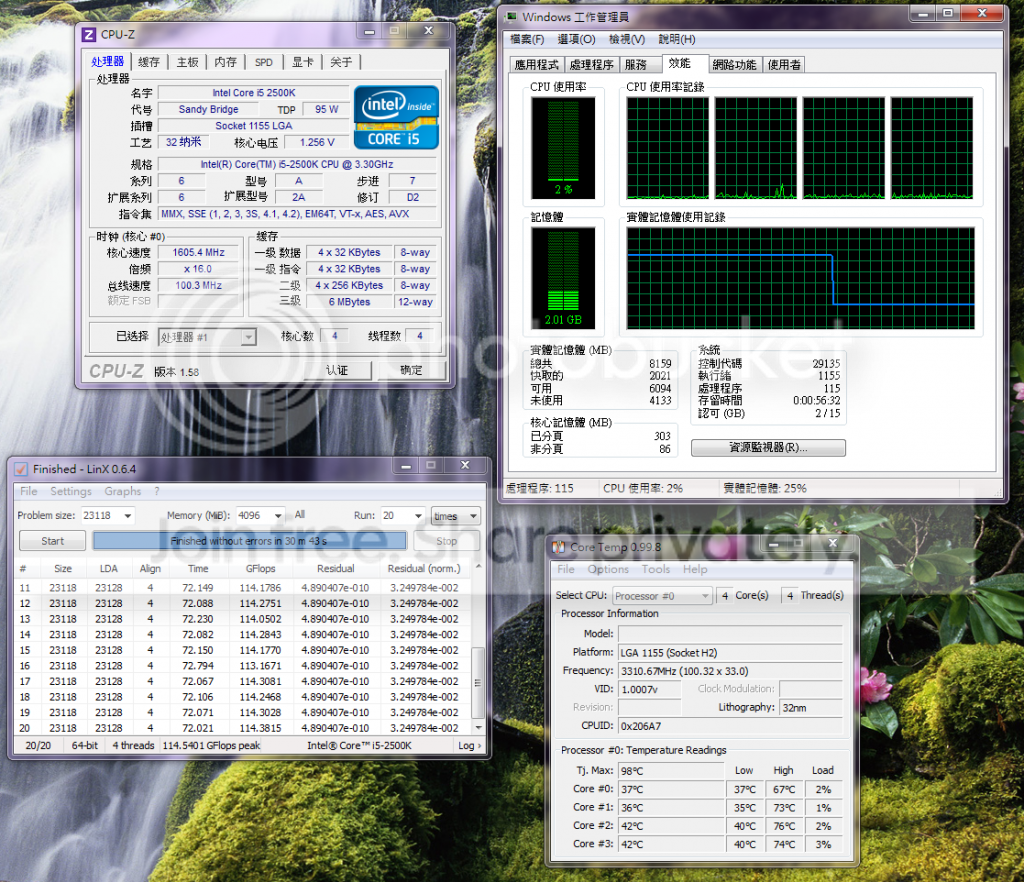Screen dimensions: 1024x882
Task: Click the CPU-Z title bar app icon
Action: pyautogui.click(x=89, y=34)
